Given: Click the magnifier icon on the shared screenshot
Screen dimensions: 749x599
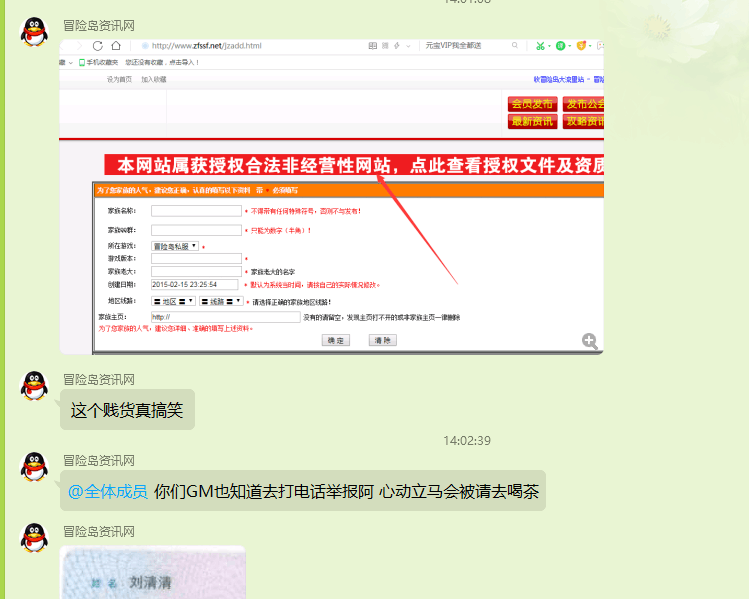Looking at the screenshot, I should coord(589,341).
